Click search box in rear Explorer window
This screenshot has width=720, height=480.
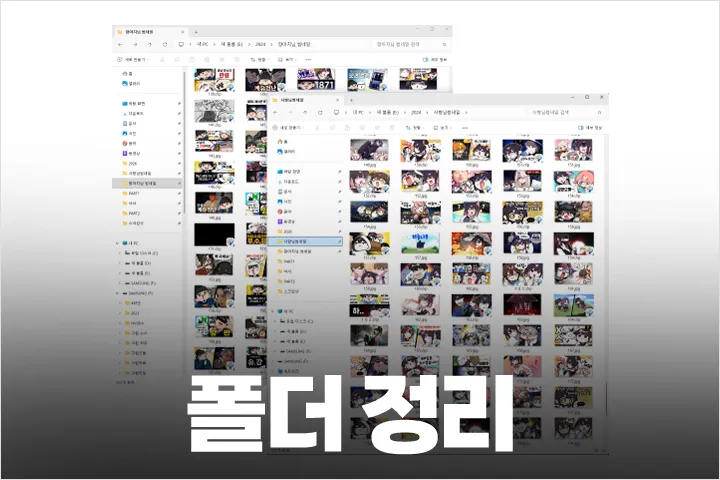(x=411, y=45)
